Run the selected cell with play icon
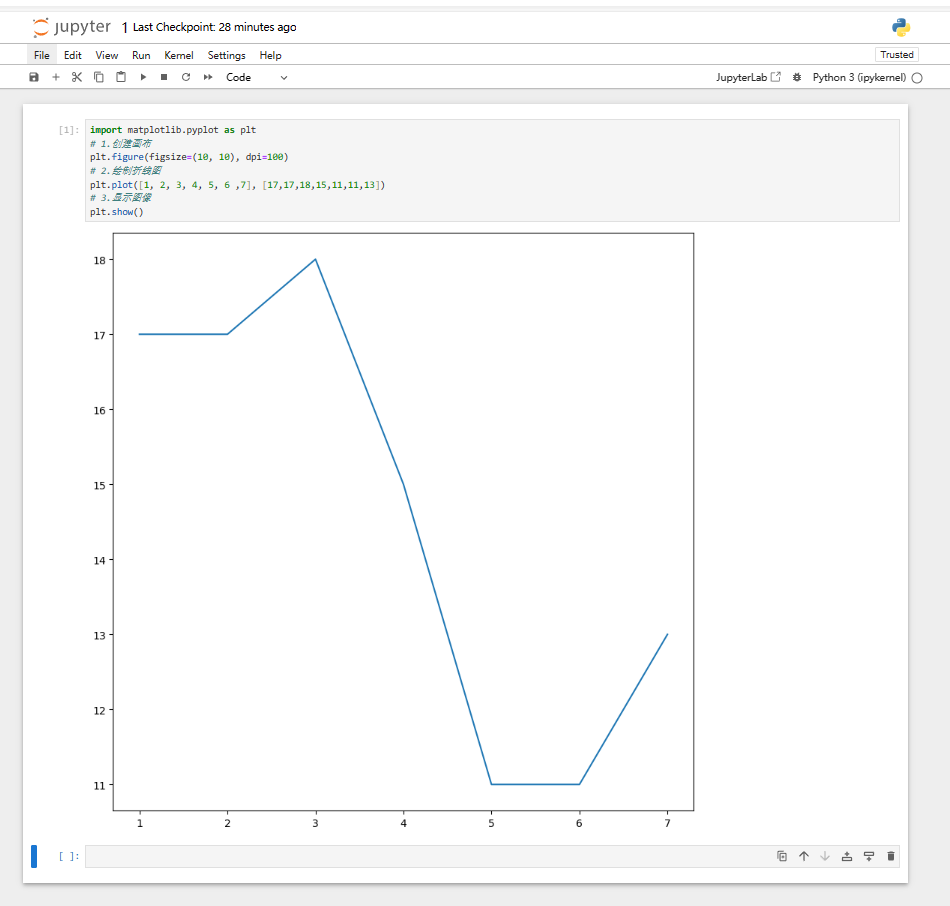Screen dimensions: 950x906 click(143, 77)
